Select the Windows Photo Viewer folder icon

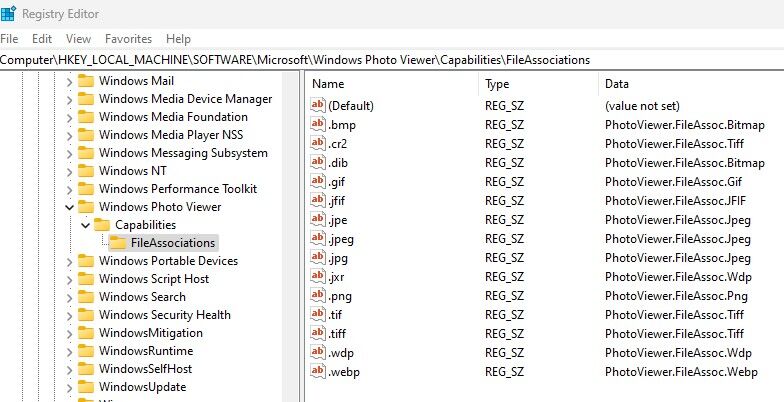86,207
